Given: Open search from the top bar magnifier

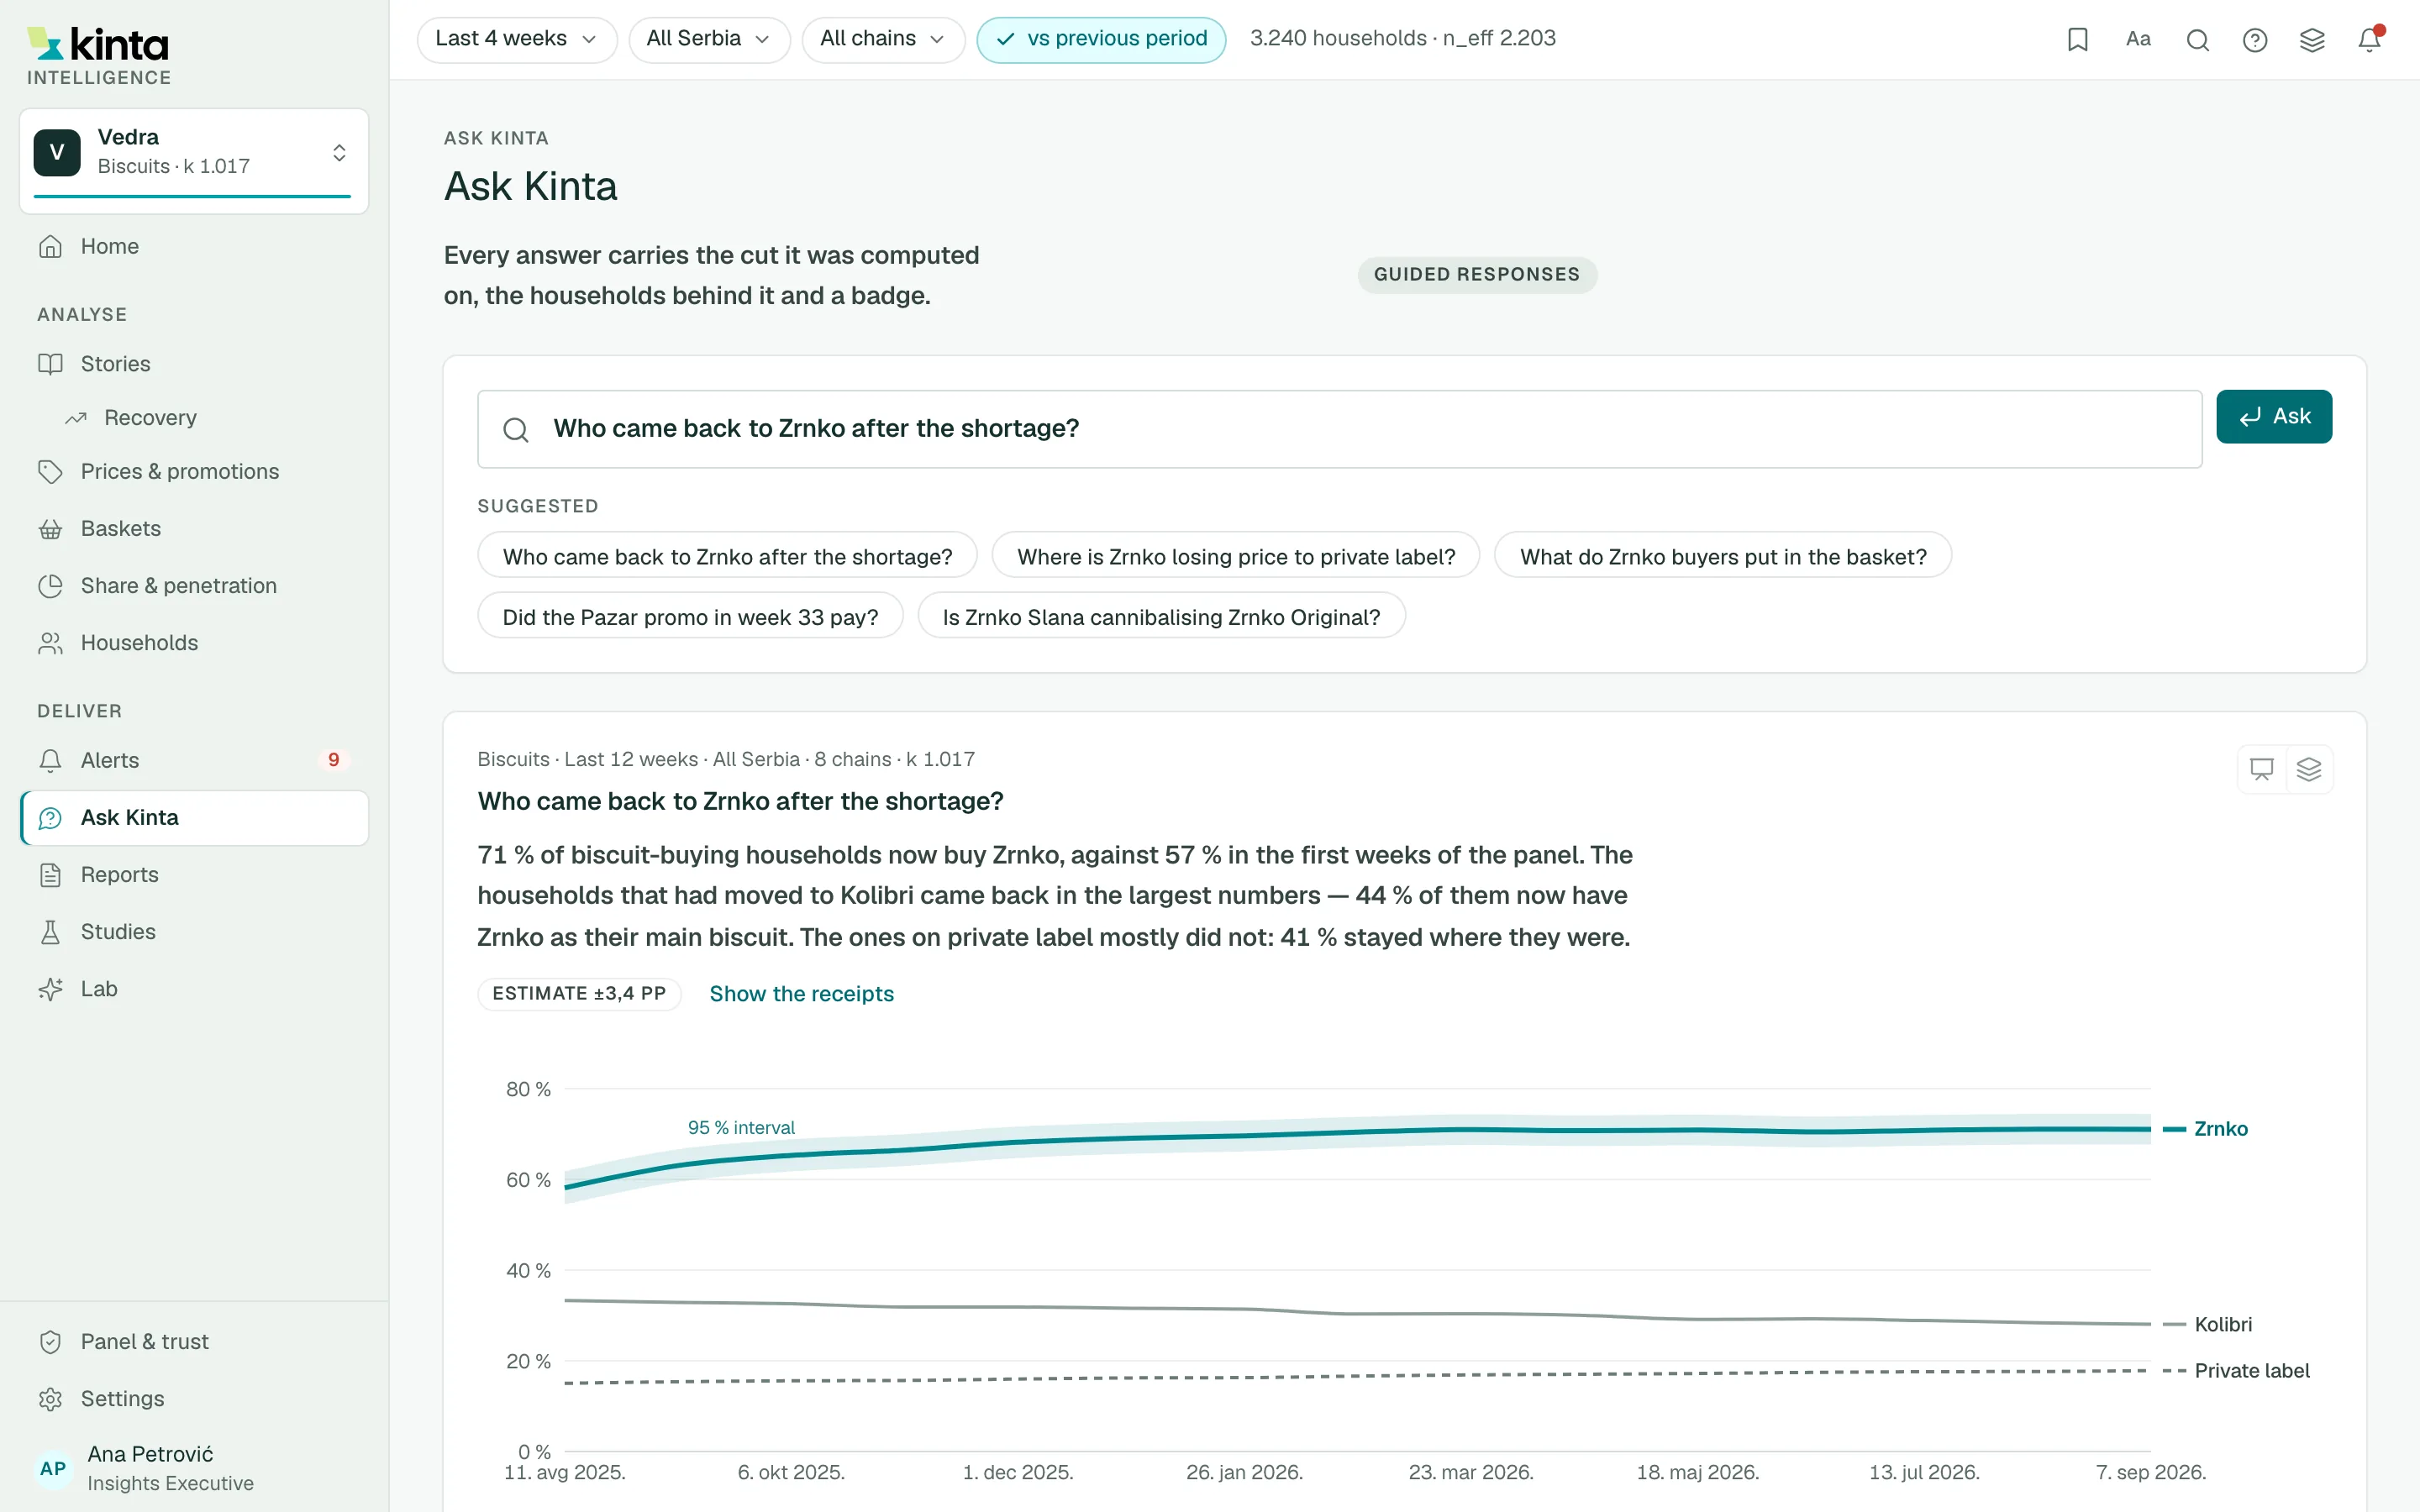Looking at the screenshot, I should (2197, 39).
